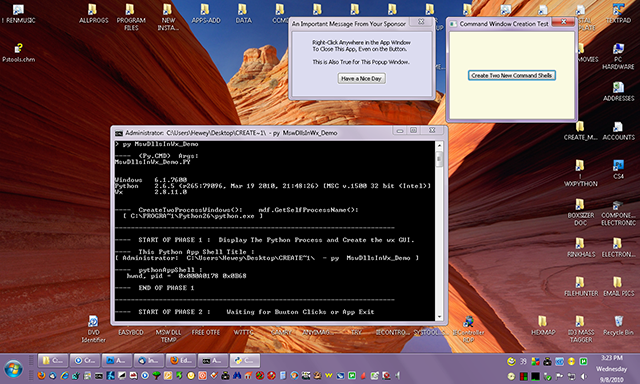This screenshot has height=384, width=640.
Task: Select the PROGRAM FILES desktop folder
Action: tap(131, 17)
